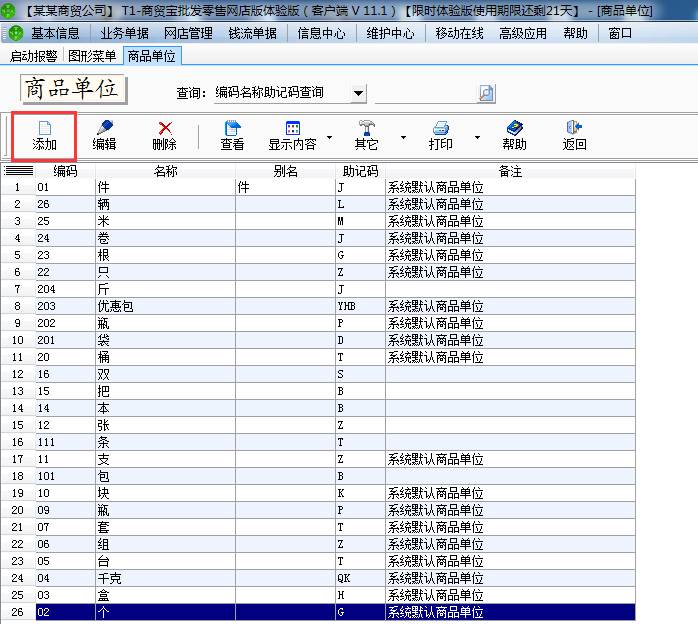Image resolution: width=698 pixels, height=624 pixels.
Task: Select the row named 台
Action: [318, 561]
